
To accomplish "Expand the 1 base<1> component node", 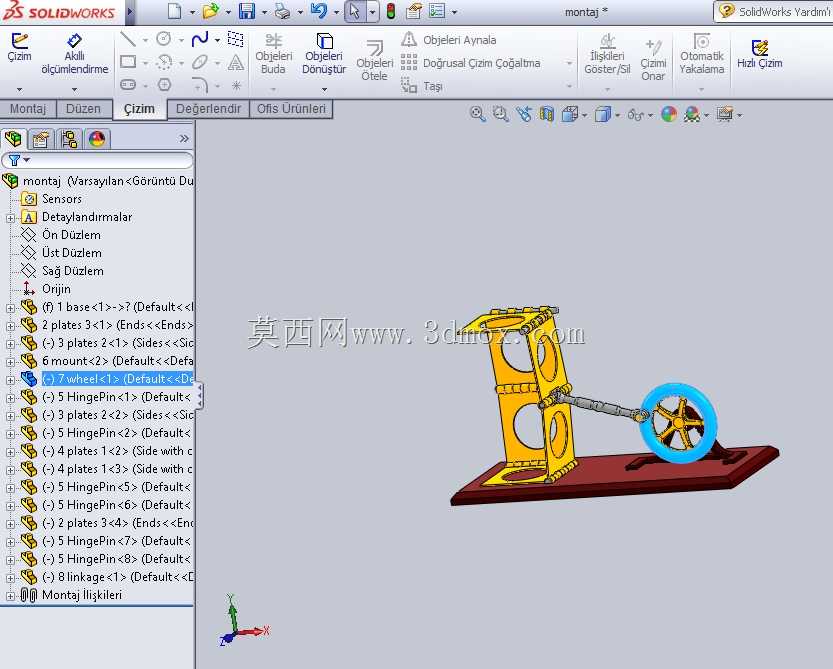I will coord(10,308).
